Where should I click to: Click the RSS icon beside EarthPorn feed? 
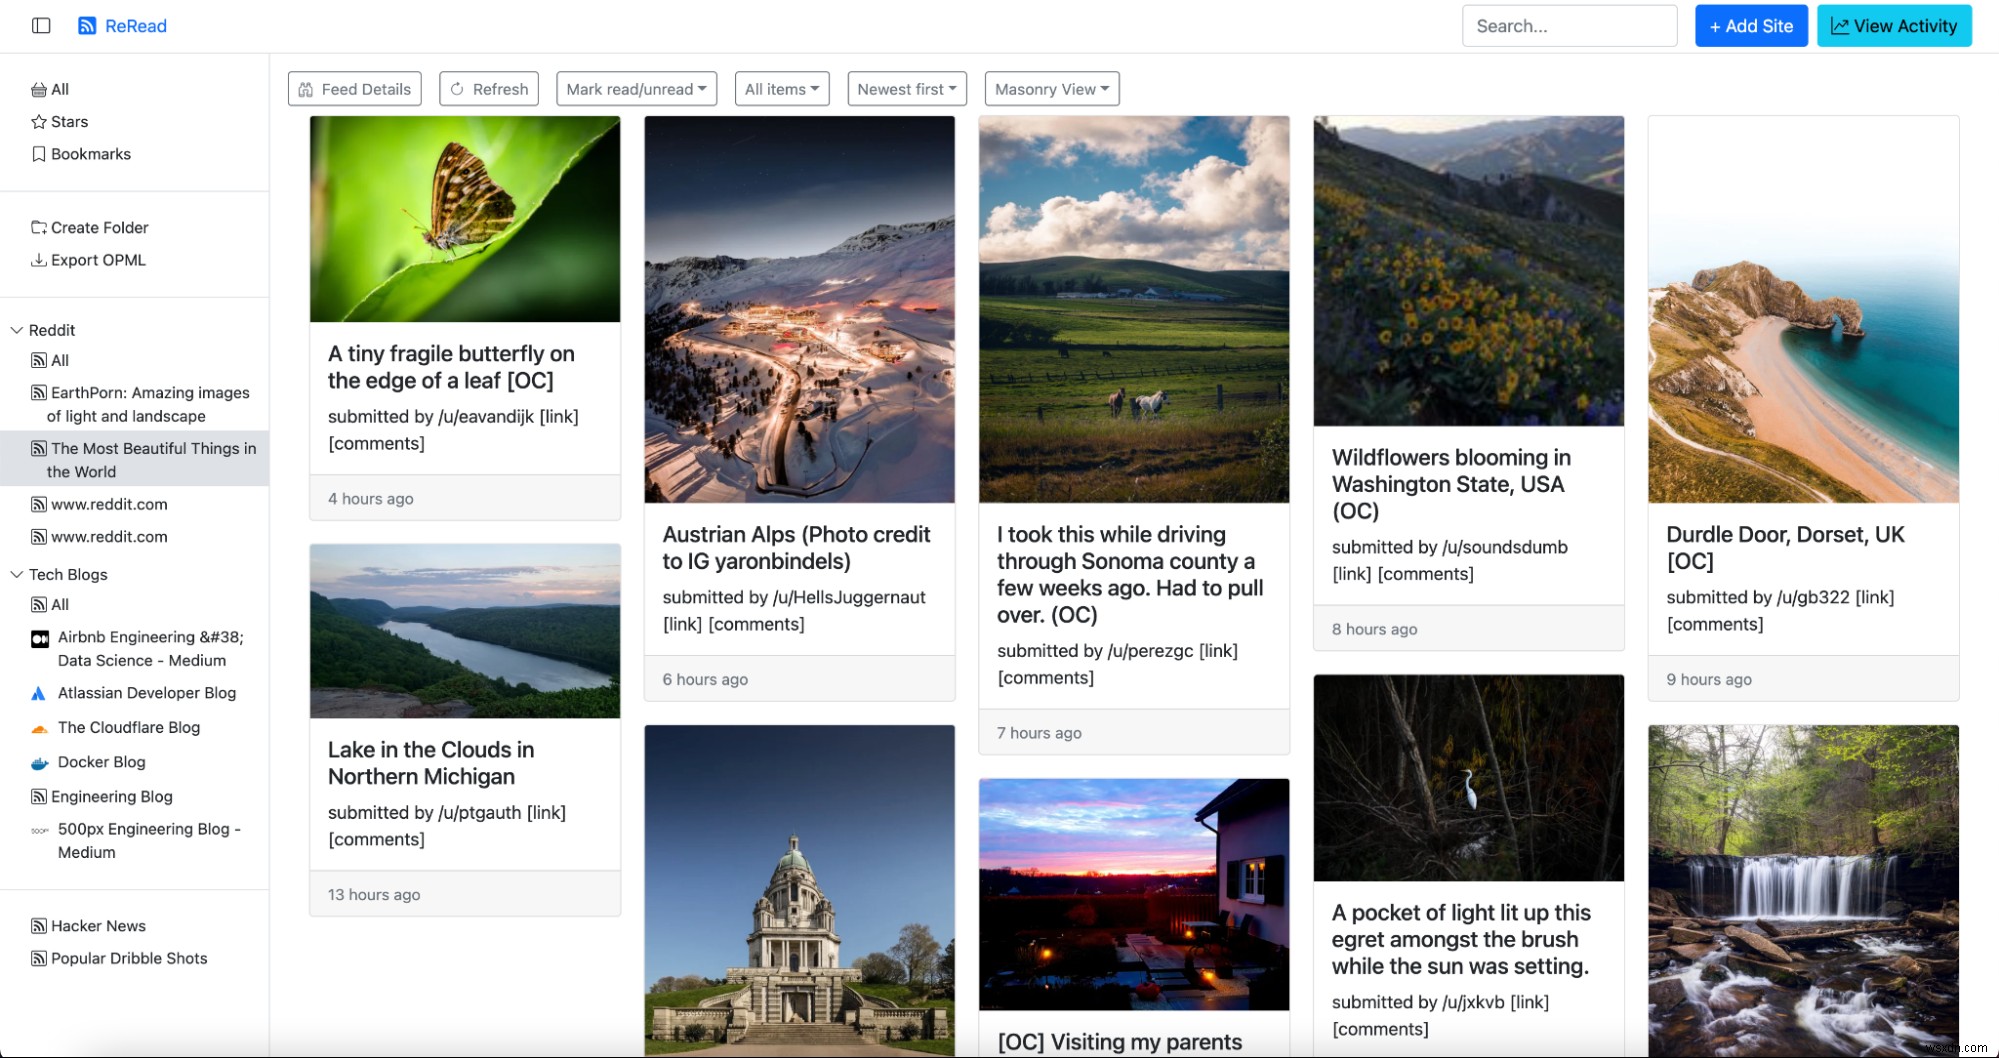(39, 393)
